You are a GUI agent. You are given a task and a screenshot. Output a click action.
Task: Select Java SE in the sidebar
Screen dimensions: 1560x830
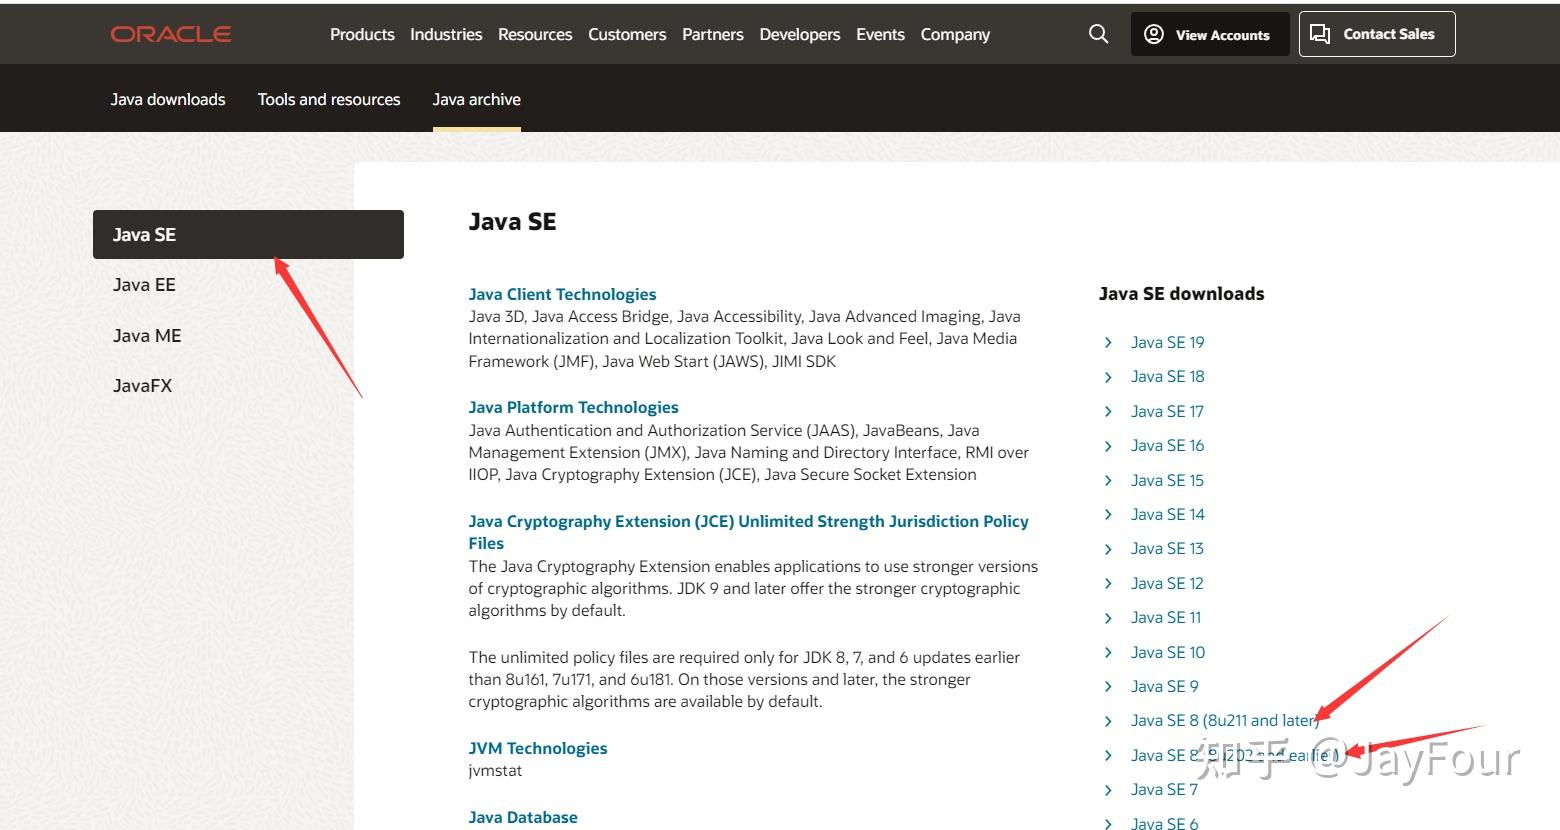pos(248,234)
